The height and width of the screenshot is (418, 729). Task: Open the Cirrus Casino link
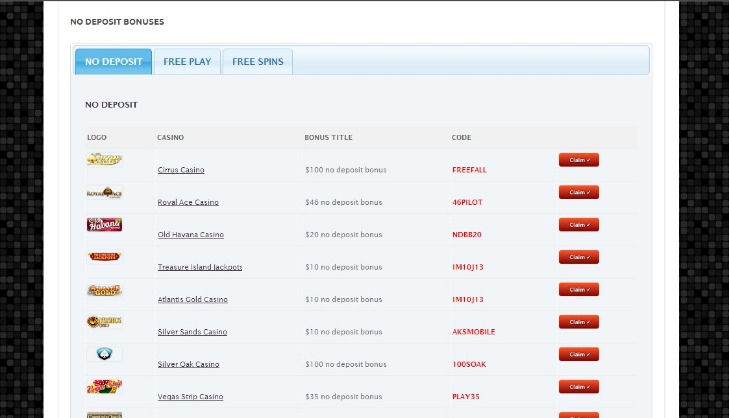181,170
